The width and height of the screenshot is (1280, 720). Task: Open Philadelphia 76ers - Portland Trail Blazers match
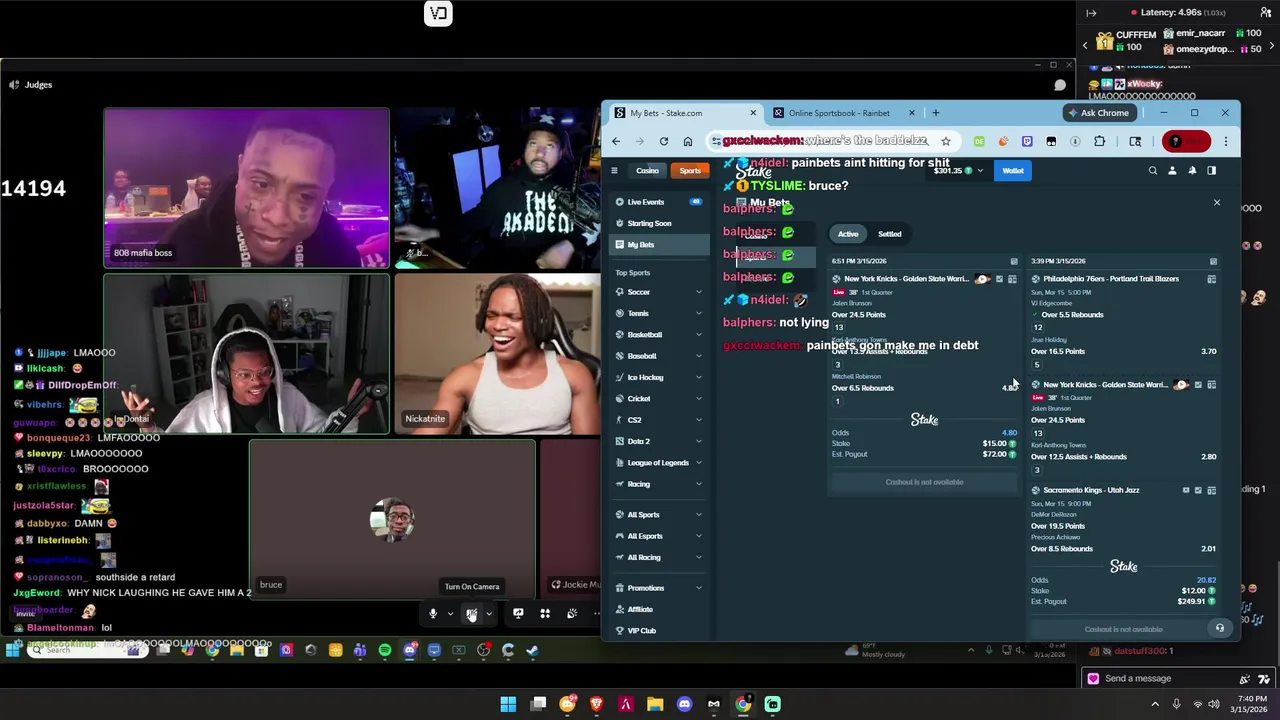pos(1110,279)
